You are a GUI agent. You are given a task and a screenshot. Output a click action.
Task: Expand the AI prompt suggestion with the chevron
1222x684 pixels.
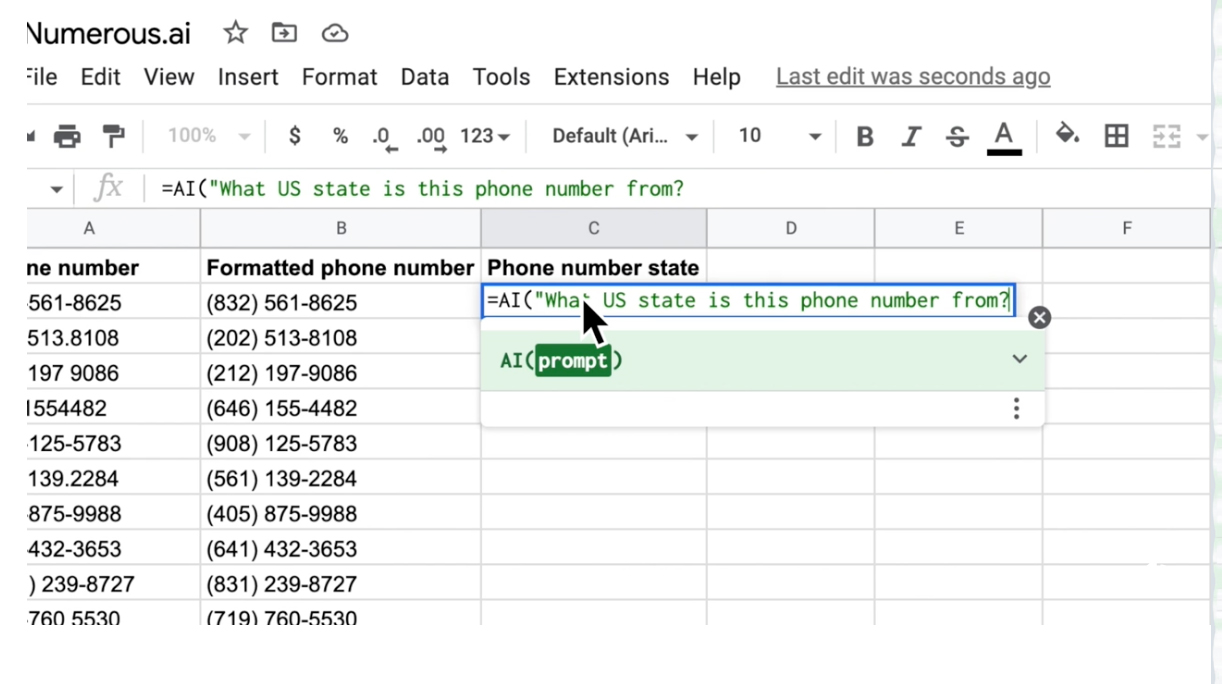tap(1019, 358)
